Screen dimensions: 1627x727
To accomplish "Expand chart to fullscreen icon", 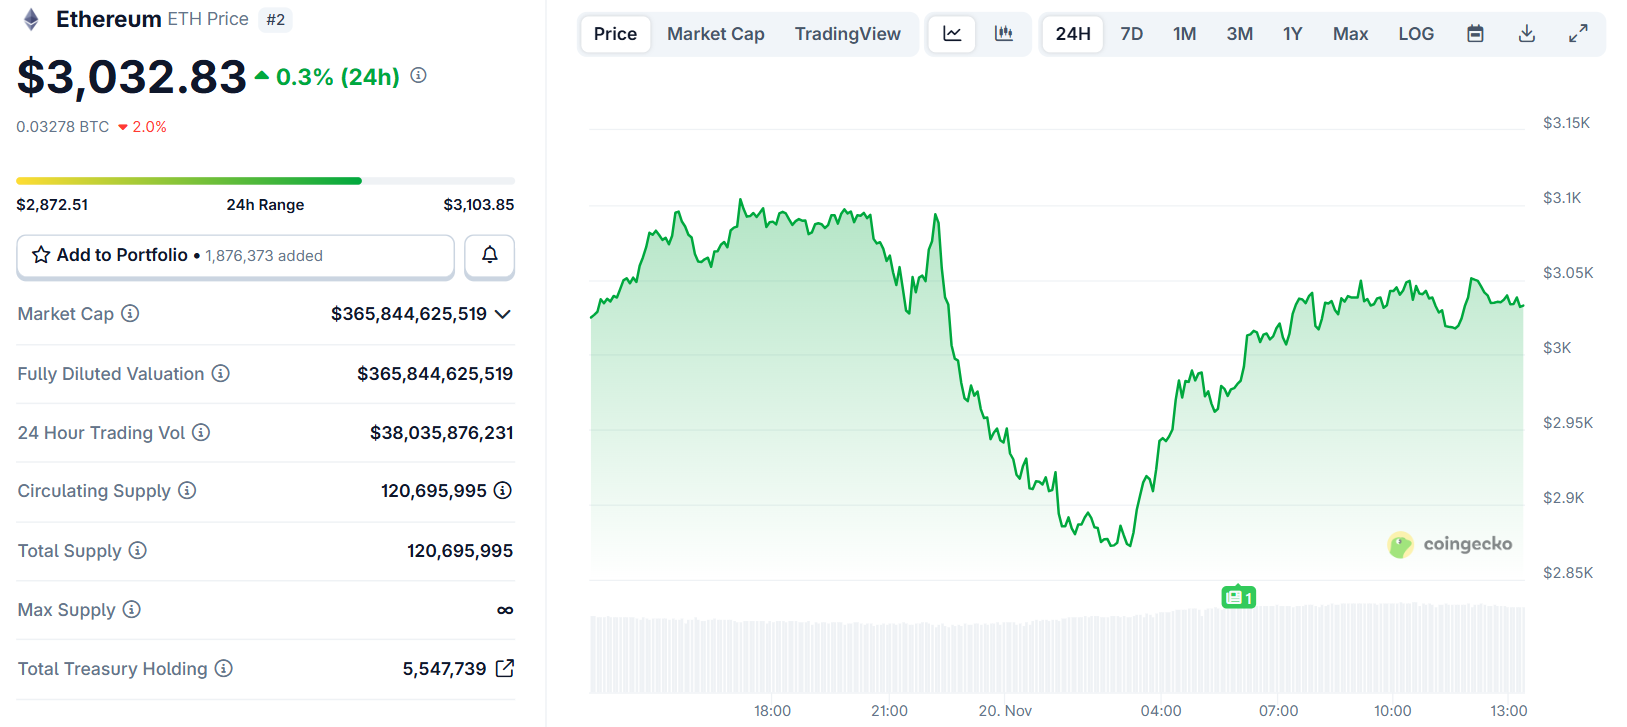I will (x=1578, y=34).
